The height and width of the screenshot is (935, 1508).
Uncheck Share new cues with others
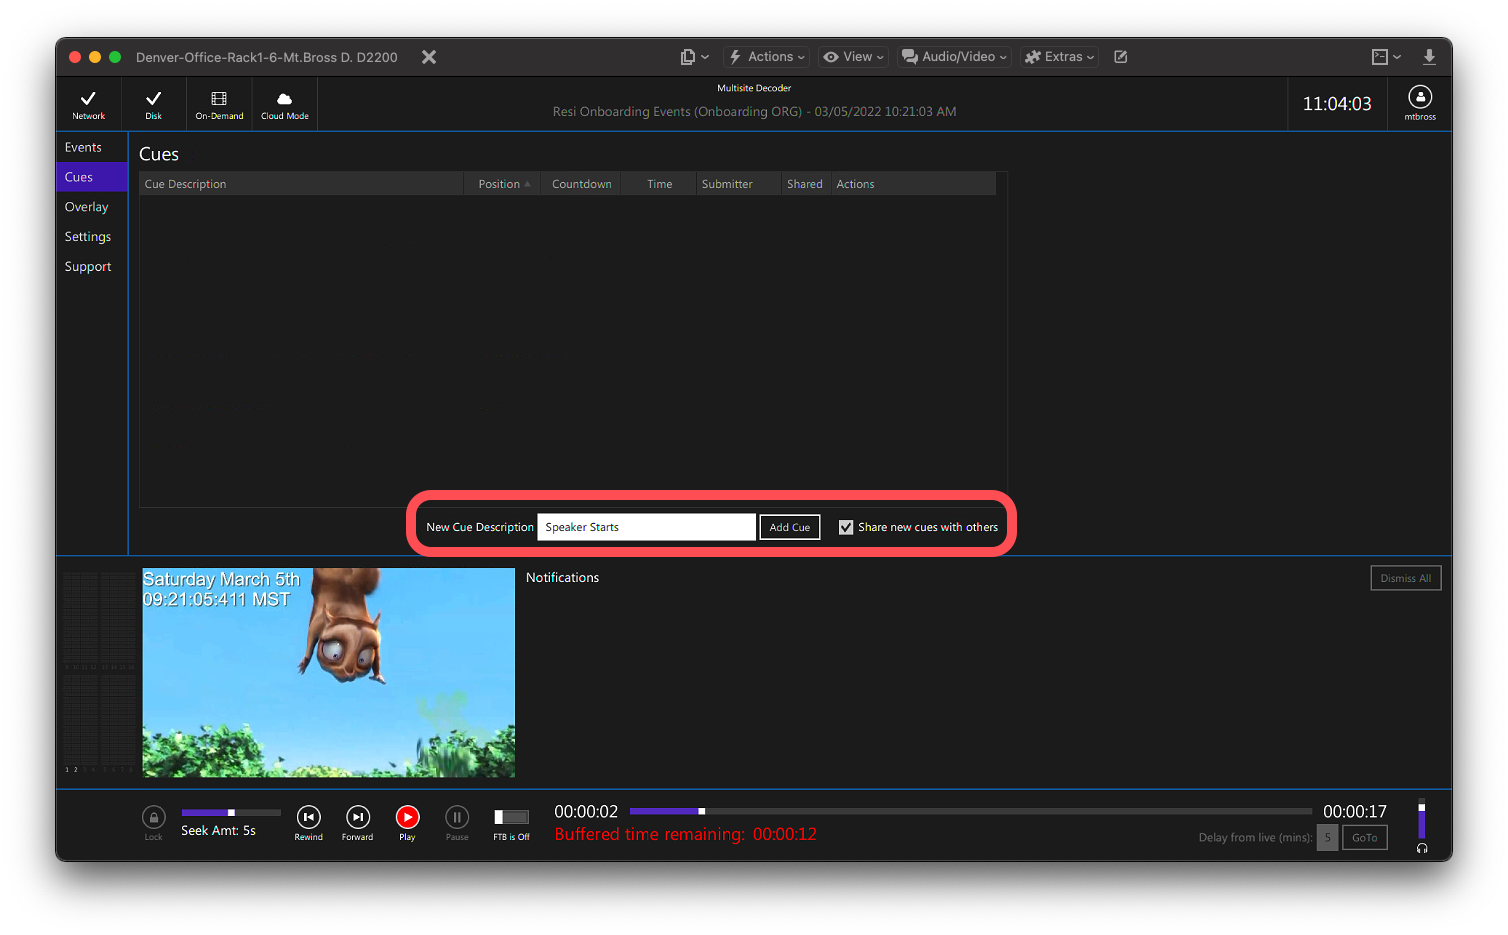tap(846, 527)
